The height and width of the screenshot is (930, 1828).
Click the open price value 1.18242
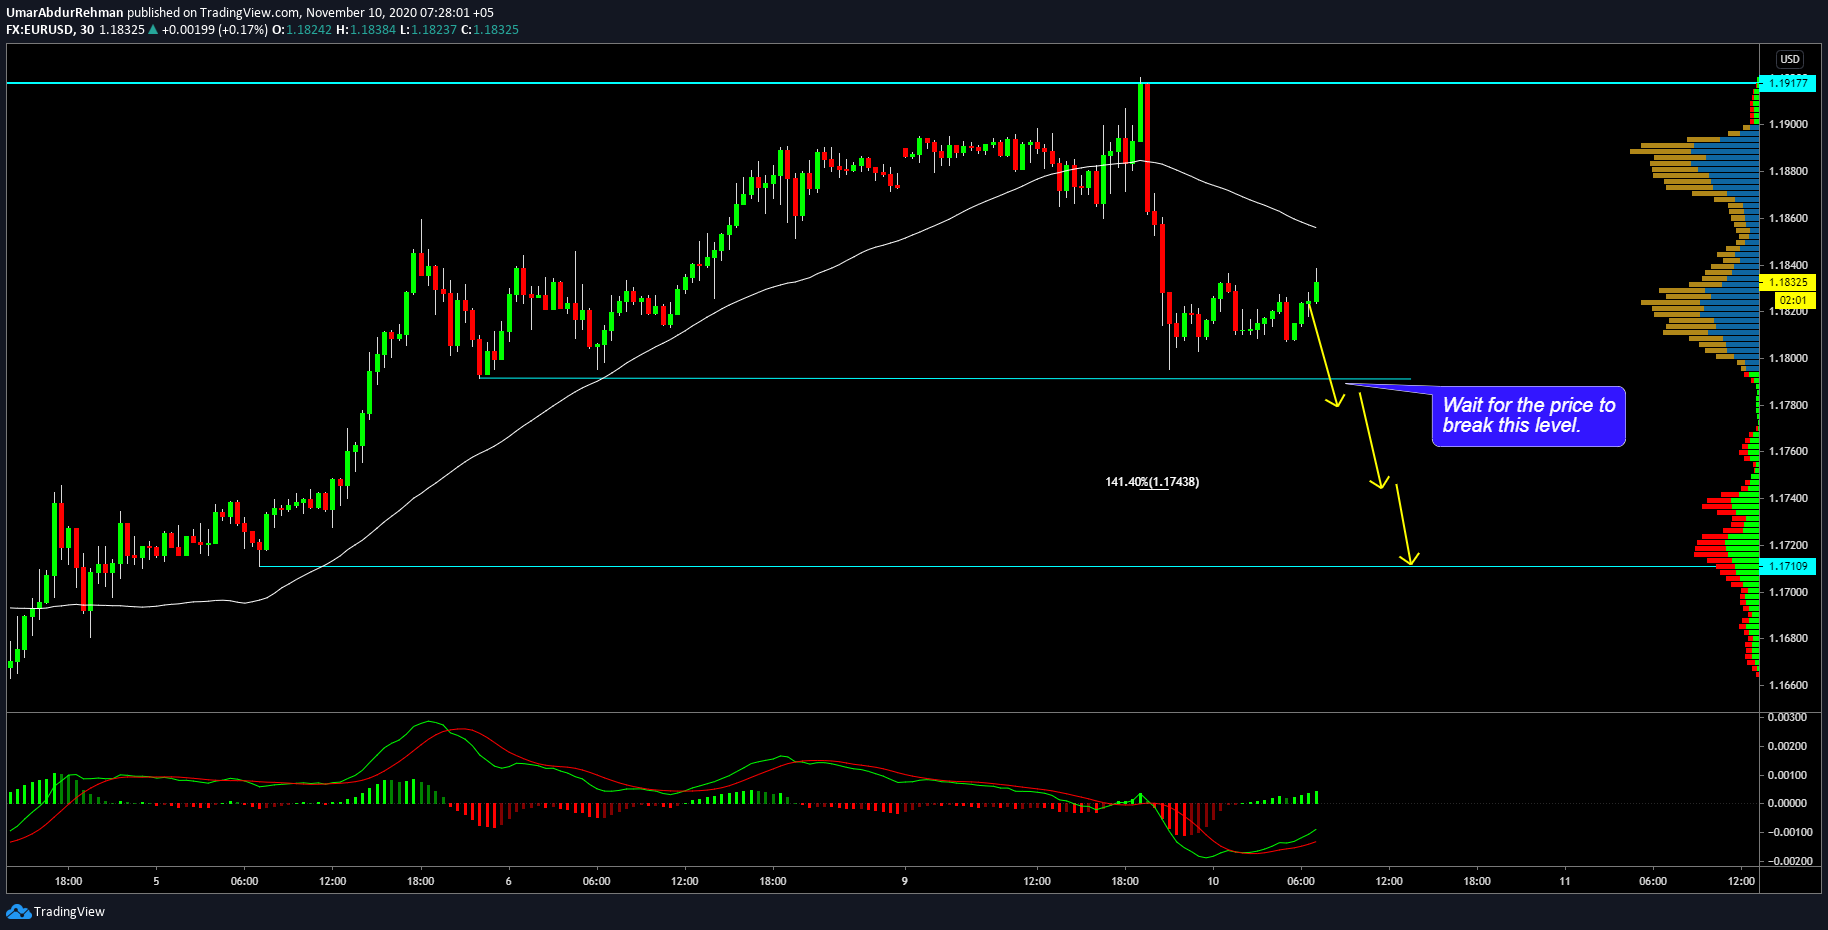coord(309,30)
